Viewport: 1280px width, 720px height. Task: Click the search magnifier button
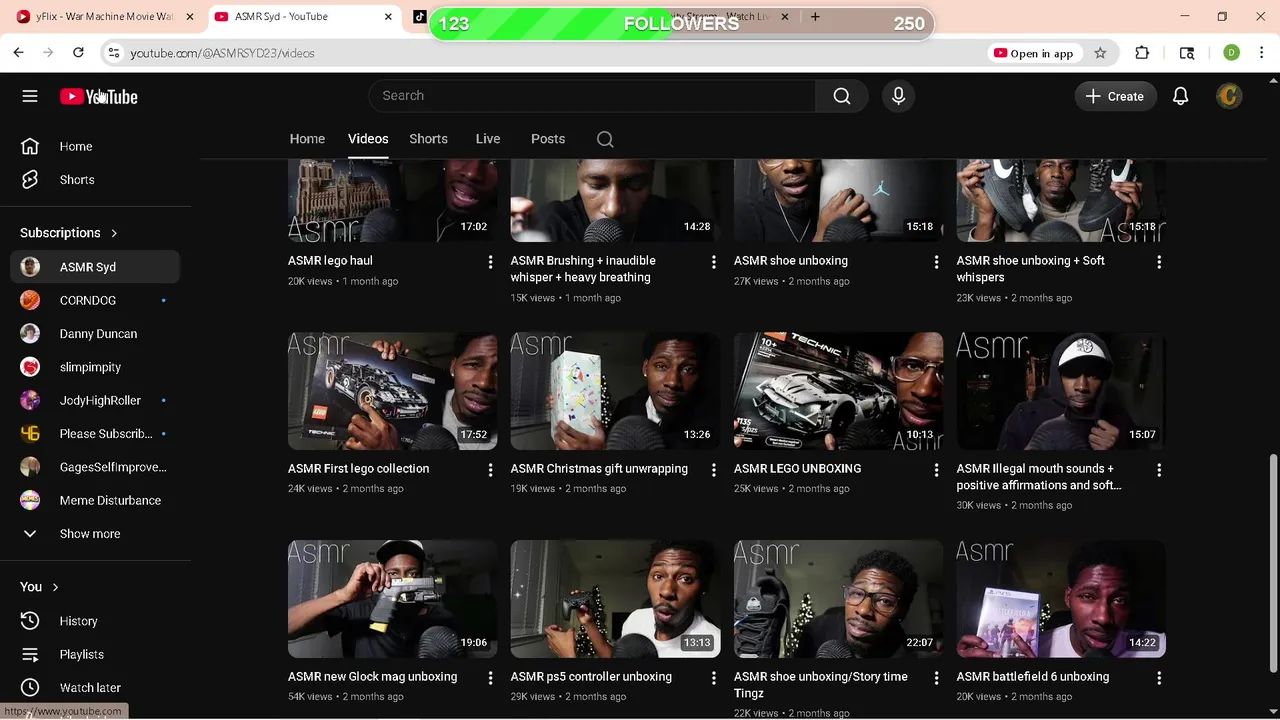click(842, 96)
